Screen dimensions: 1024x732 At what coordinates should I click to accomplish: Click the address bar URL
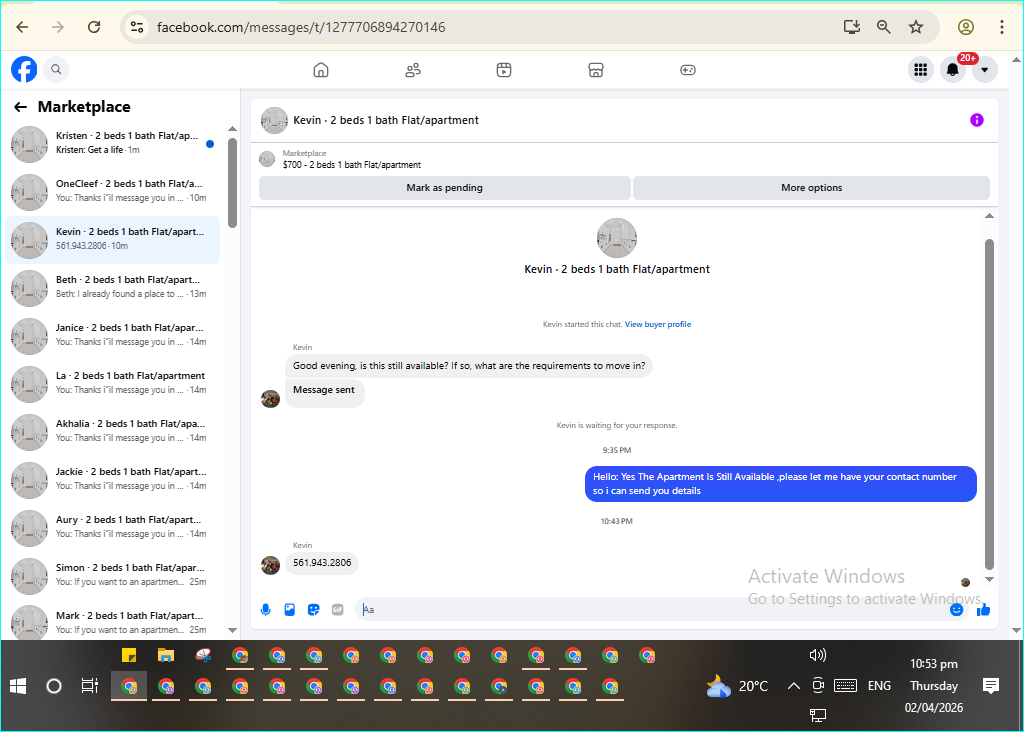(x=301, y=27)
